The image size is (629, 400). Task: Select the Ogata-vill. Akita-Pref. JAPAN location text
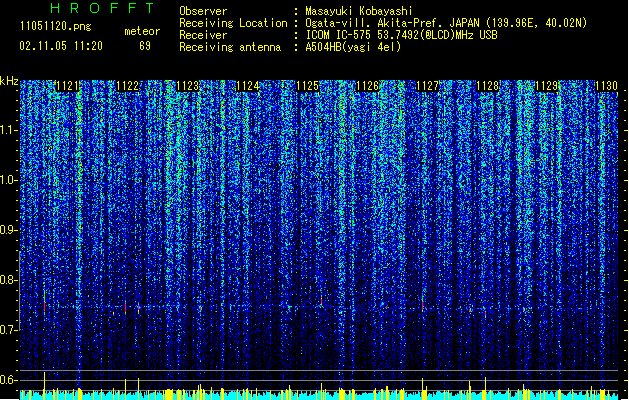[446, 23]
